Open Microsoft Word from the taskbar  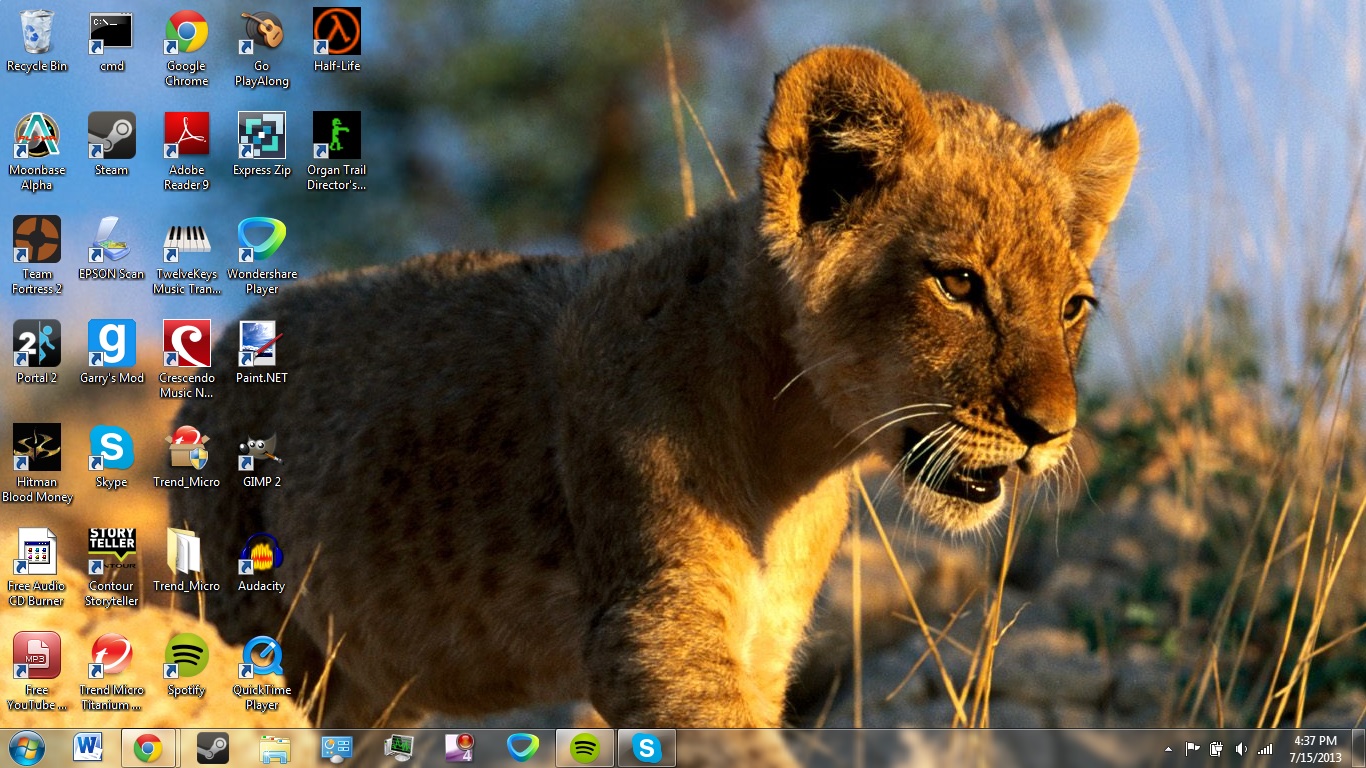[x=88, y=748]
